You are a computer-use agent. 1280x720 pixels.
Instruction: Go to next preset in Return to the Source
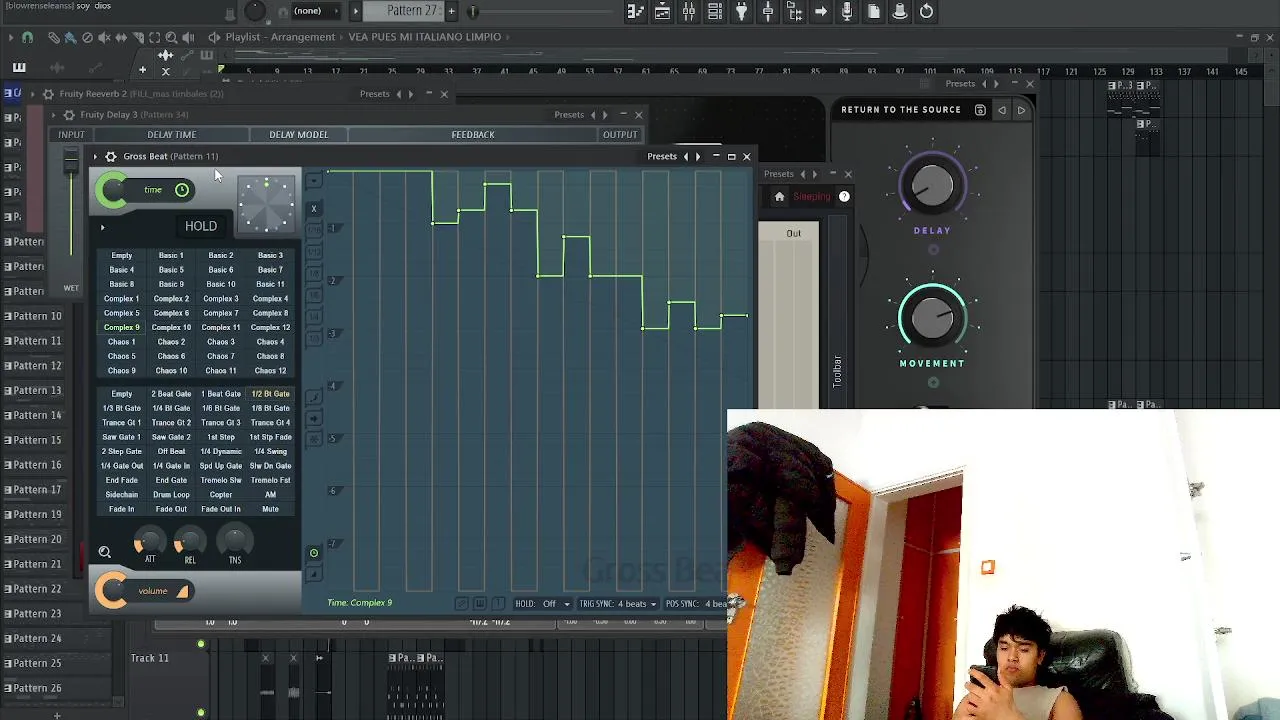coord(1021,110)
